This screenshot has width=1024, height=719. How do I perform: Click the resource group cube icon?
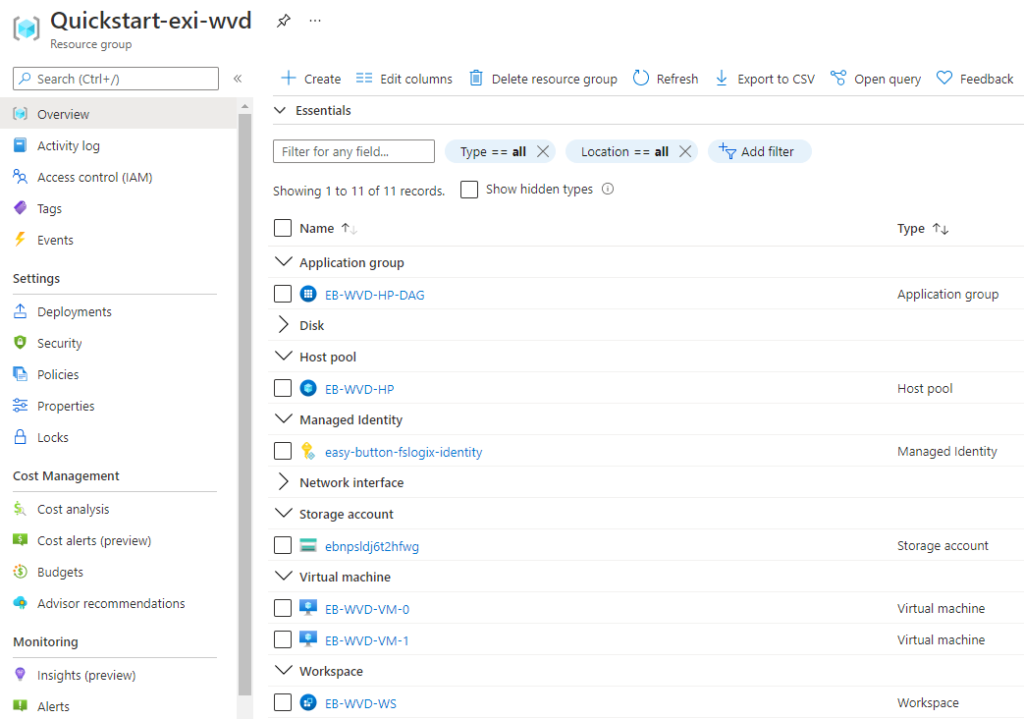pyautogui.click(x=27, y=28)
